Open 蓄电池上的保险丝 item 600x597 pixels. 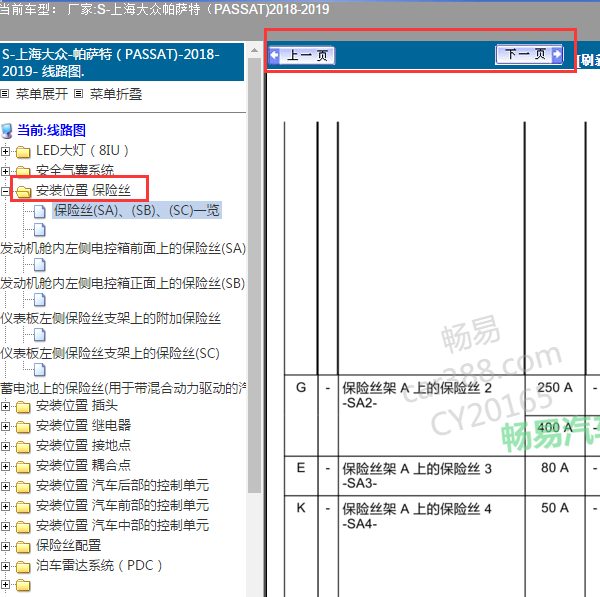(x=123, y=388)
